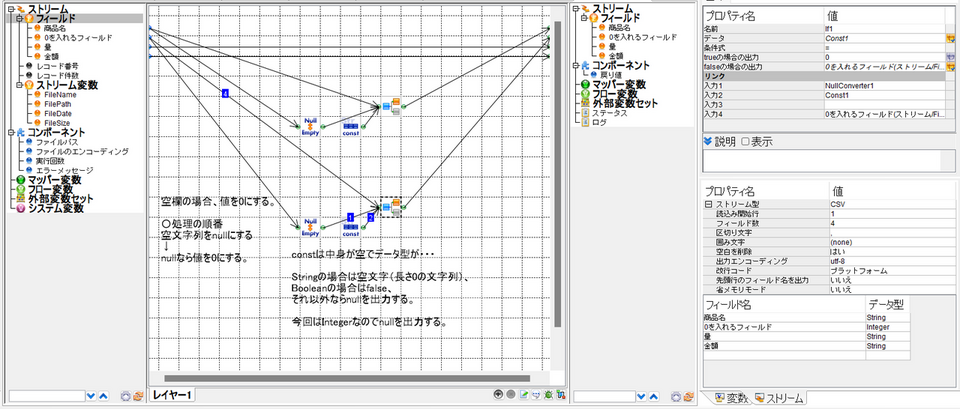Select the lower Null/Empty converter node

coord(310,226)
